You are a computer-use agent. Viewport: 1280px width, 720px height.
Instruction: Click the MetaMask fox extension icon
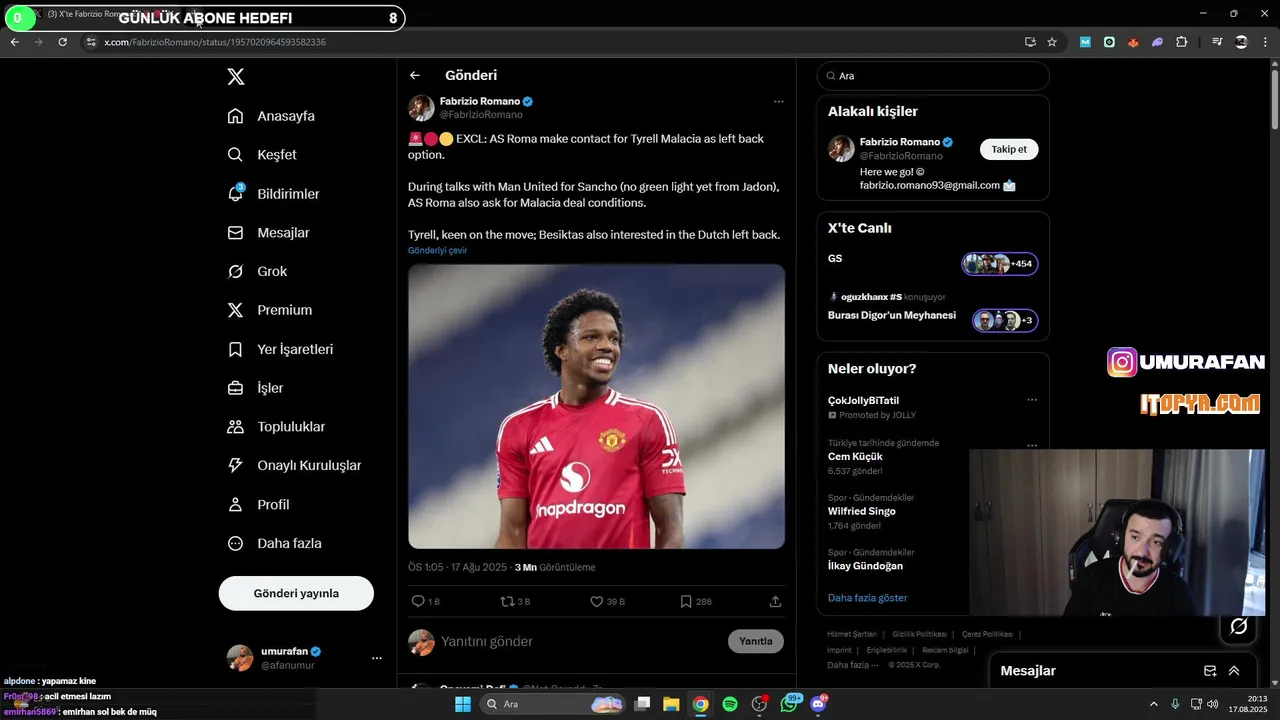tap(1133, 42)
